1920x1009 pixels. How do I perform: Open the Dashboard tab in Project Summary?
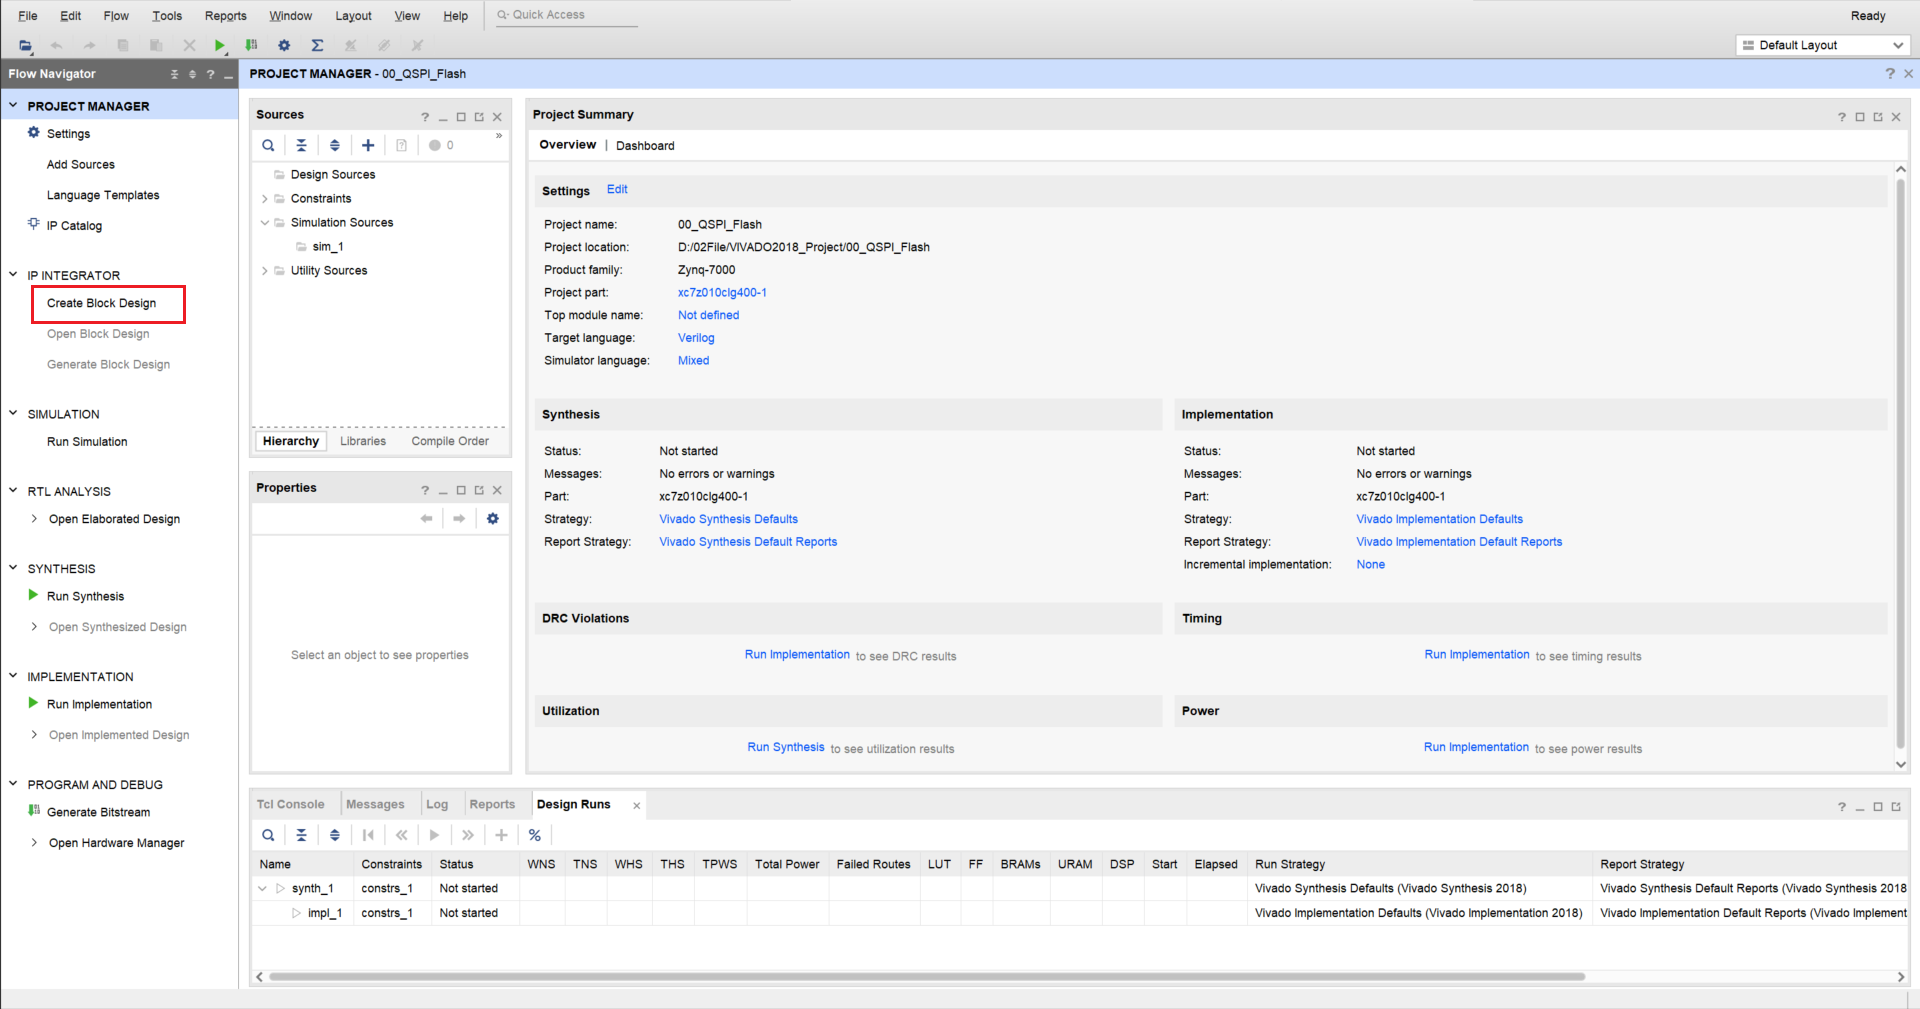[x=645, y=146]
